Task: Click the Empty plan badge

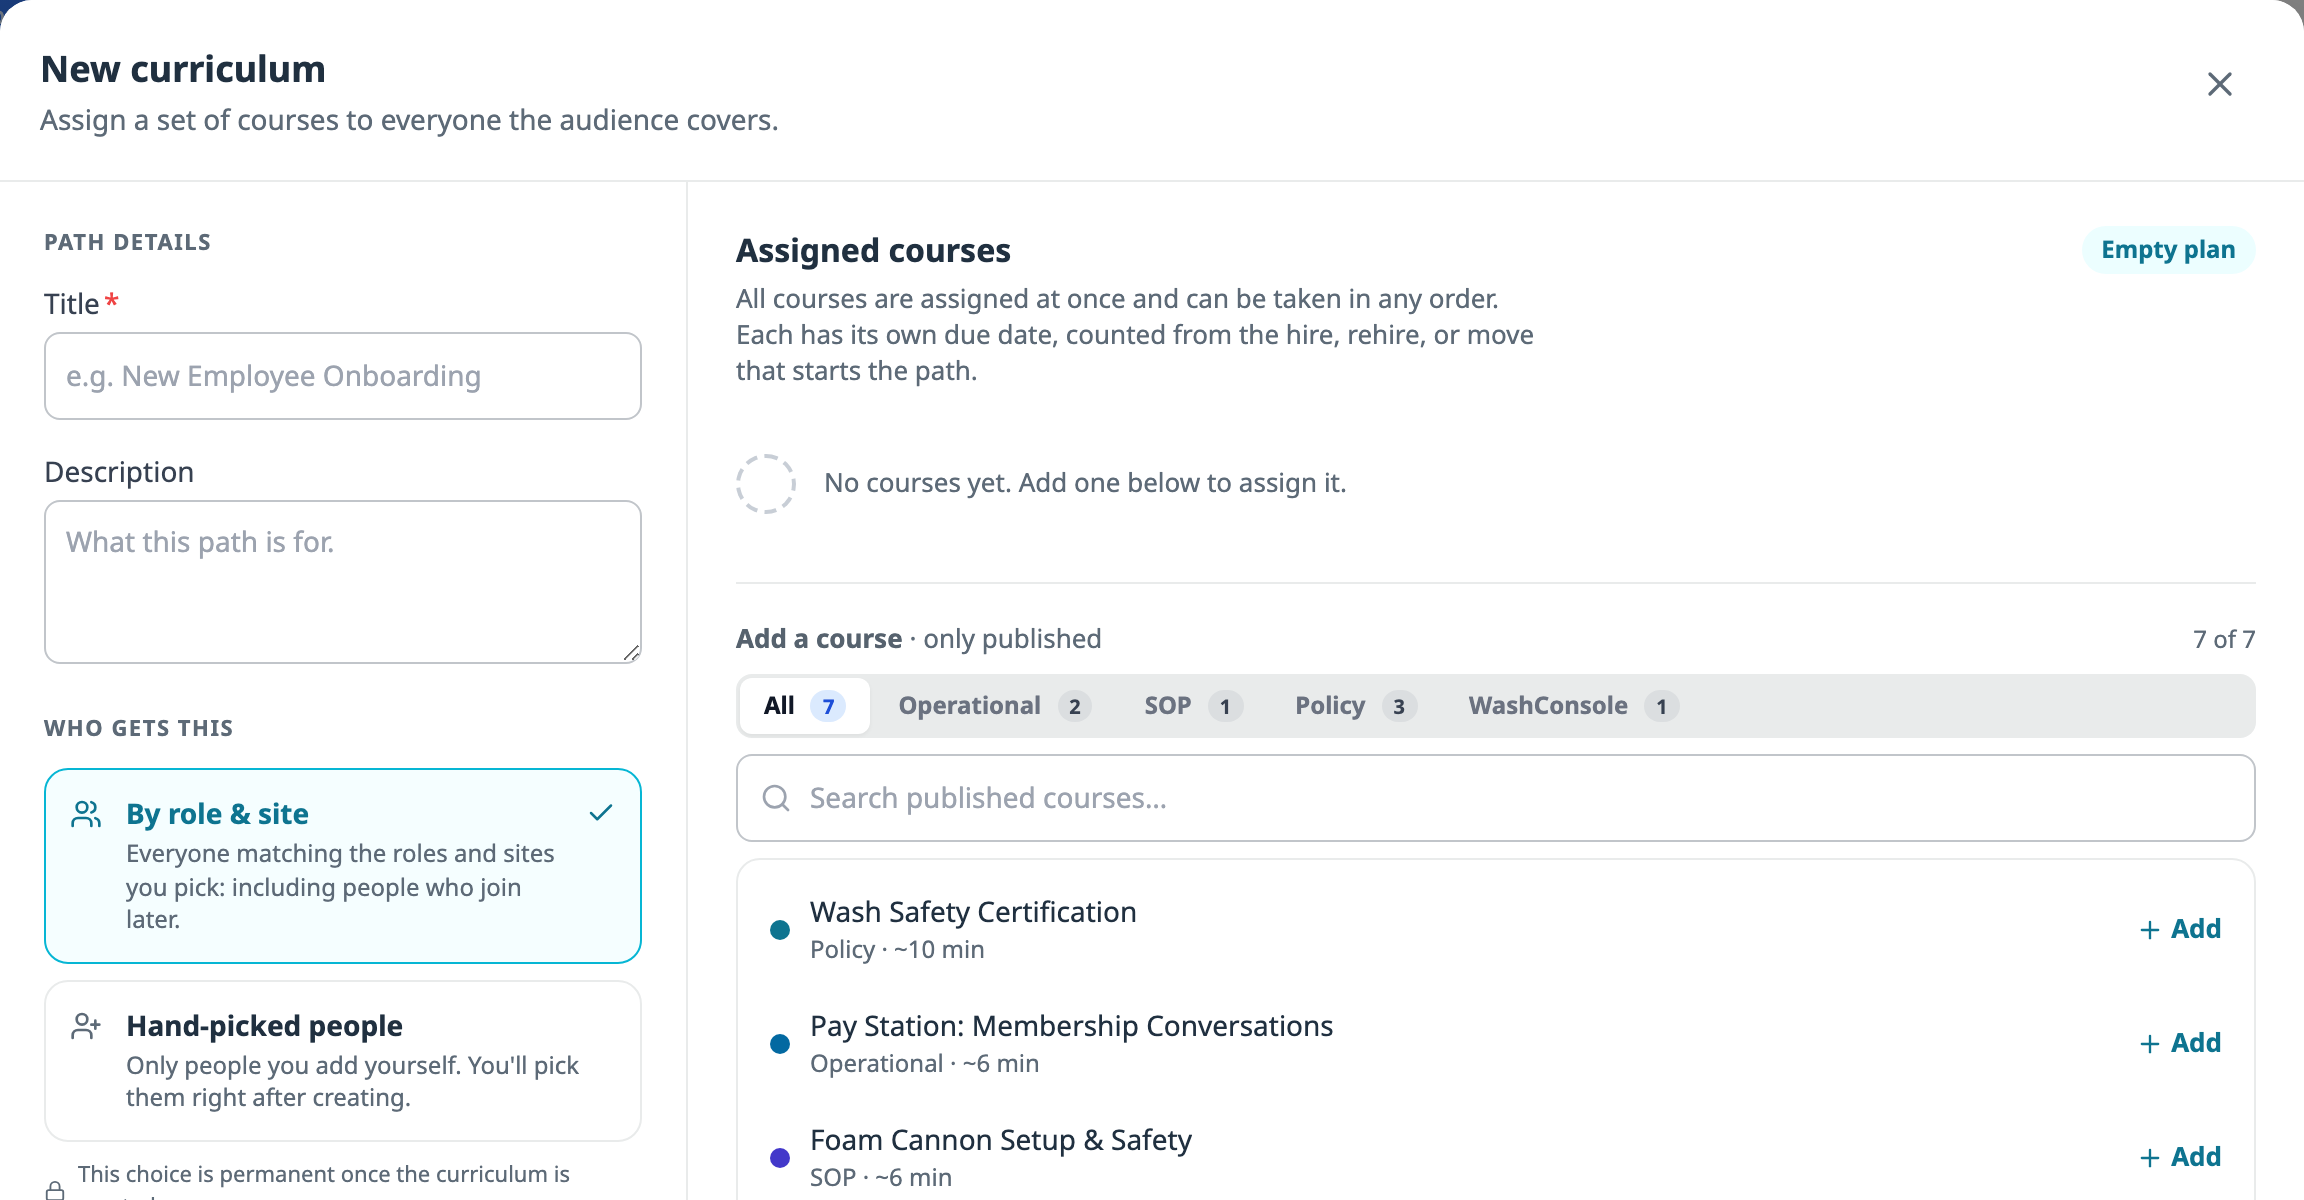Action: click(x=2168, y=250)
